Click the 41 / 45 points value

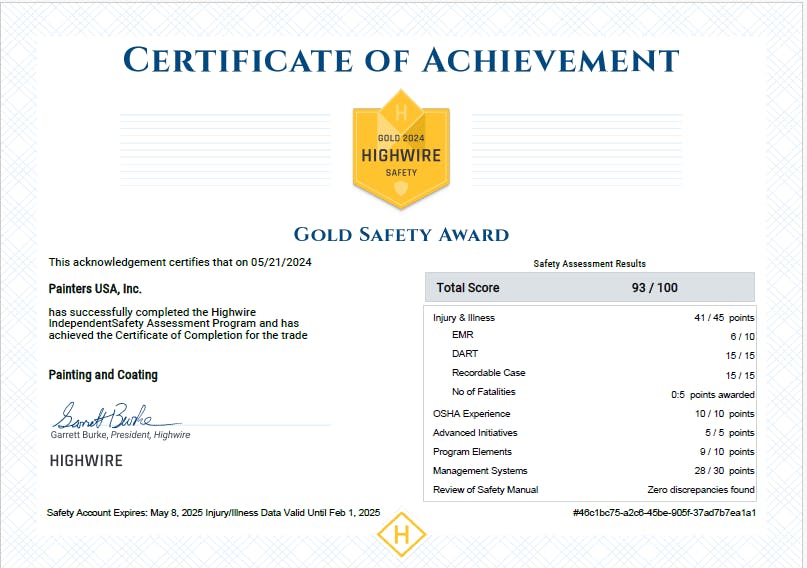click(x=724, y=317)
